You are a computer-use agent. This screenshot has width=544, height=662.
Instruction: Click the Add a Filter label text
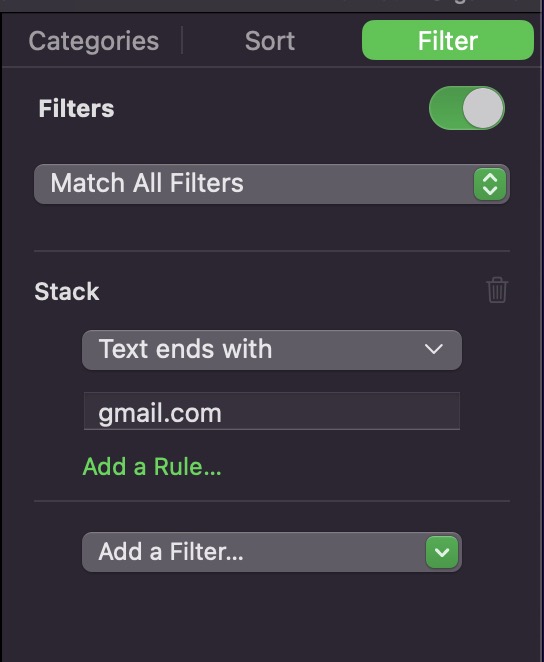(171, 552)
